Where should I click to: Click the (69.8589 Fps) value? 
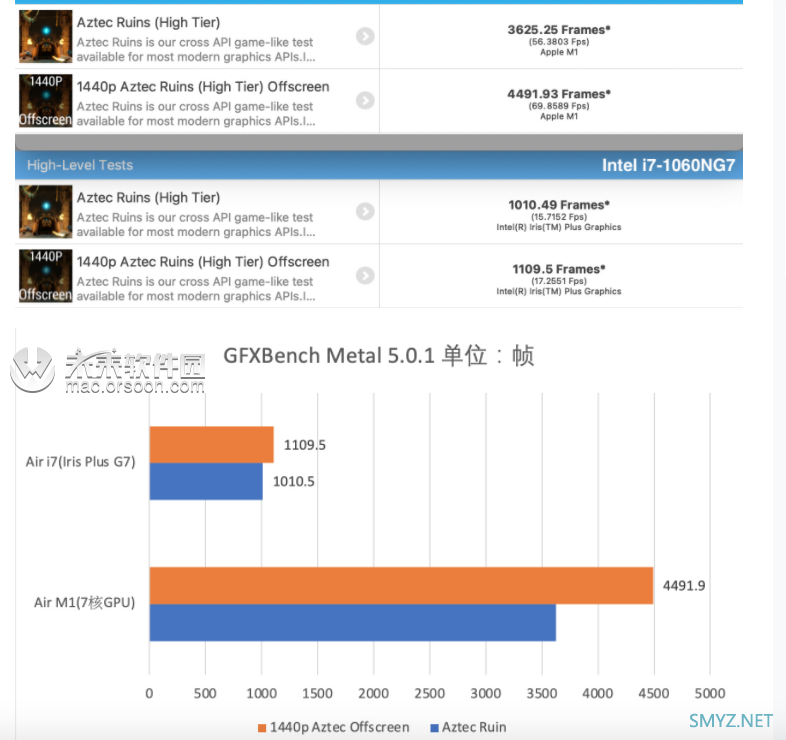tap(559, 106)
